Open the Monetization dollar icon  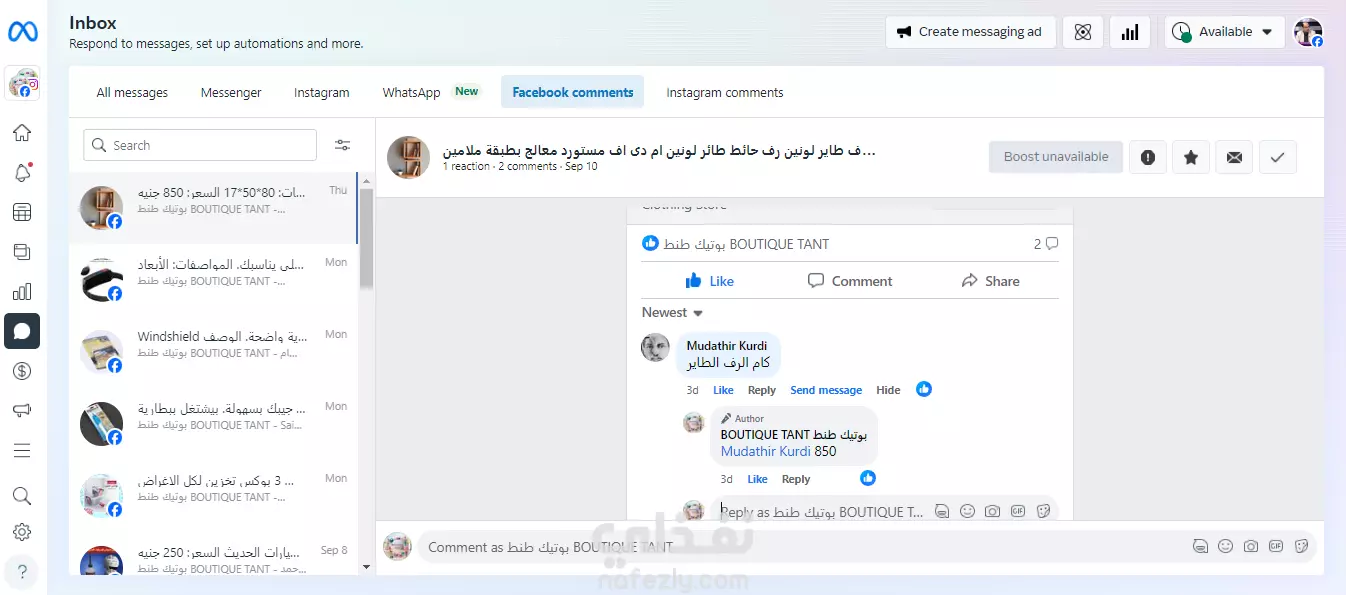click(x=22, y=371)
